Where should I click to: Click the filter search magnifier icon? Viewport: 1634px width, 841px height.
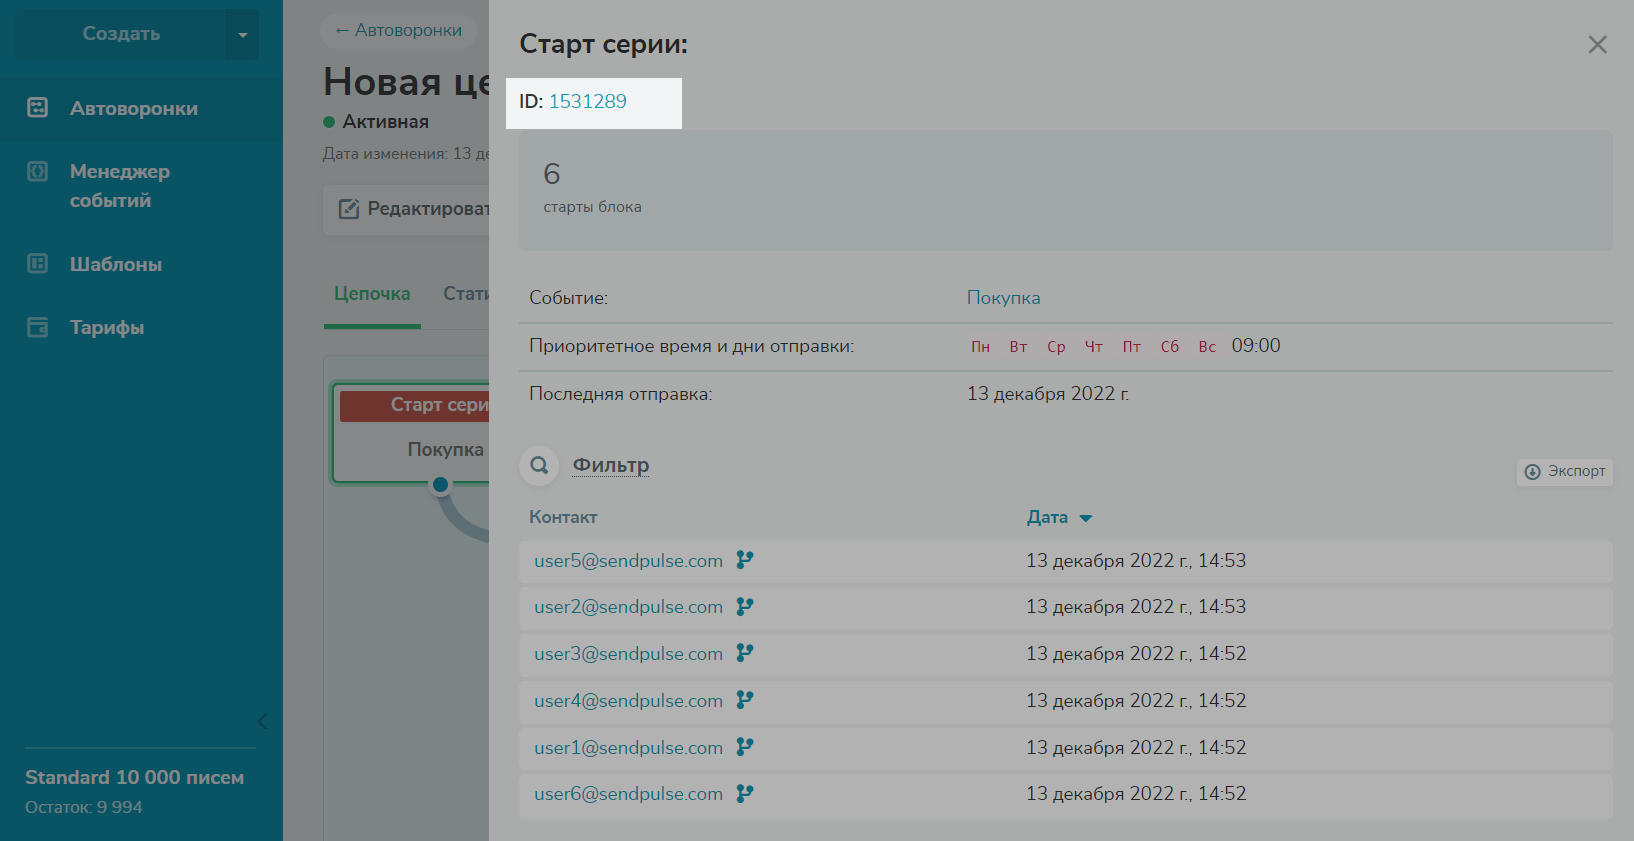click(x=539, y=465)
